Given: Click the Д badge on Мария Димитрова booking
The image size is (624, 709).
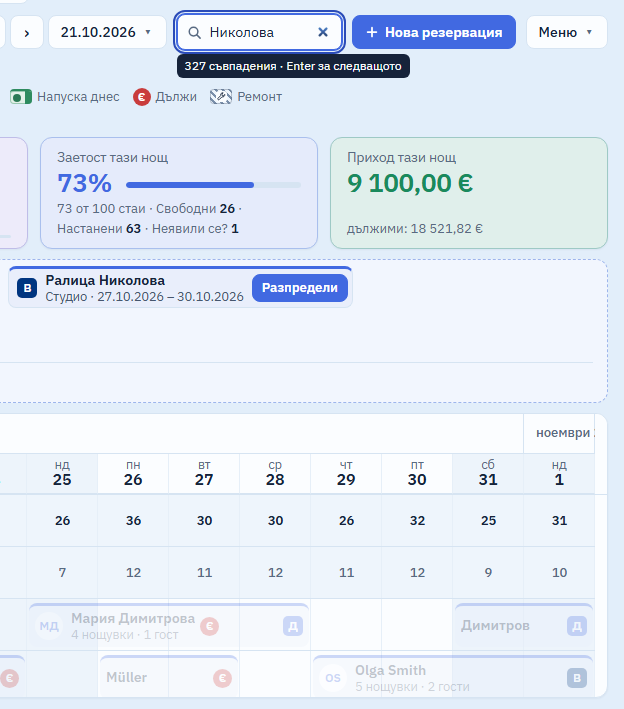Looking at the screenshot, I should [293, 626].
